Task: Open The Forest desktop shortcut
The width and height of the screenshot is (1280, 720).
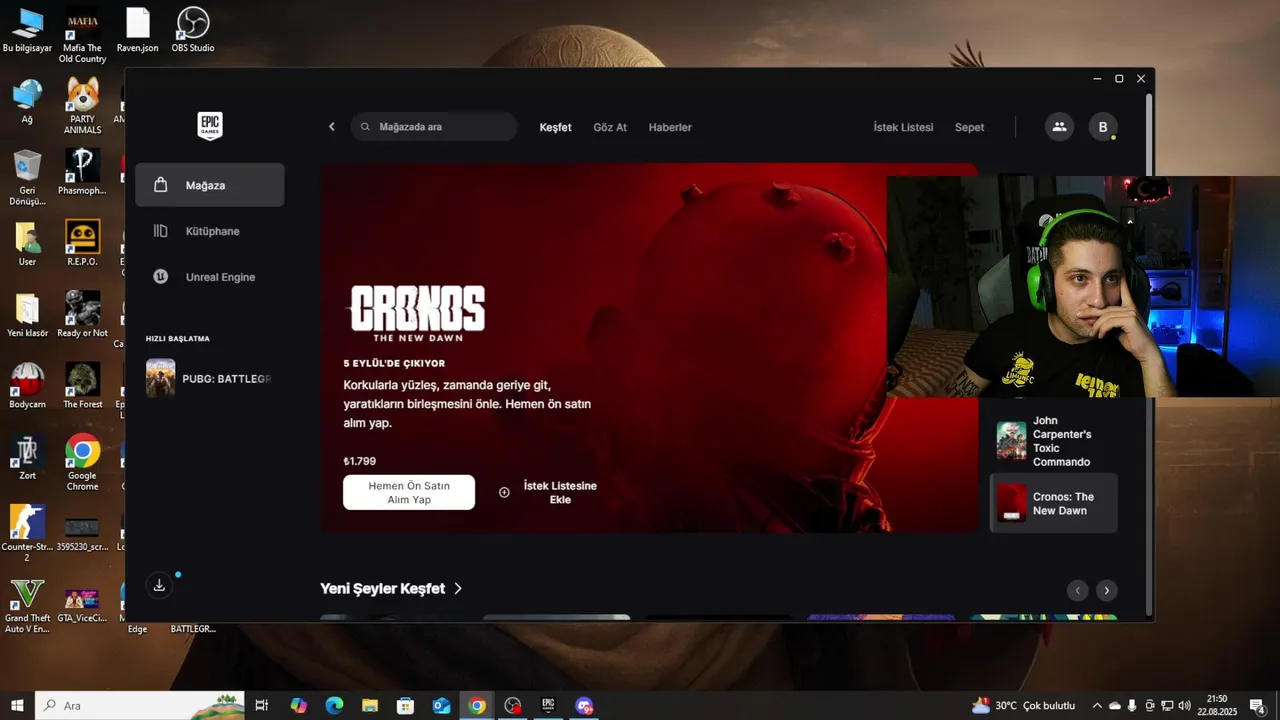Action: pyautogui.click(x=82, y=386)
